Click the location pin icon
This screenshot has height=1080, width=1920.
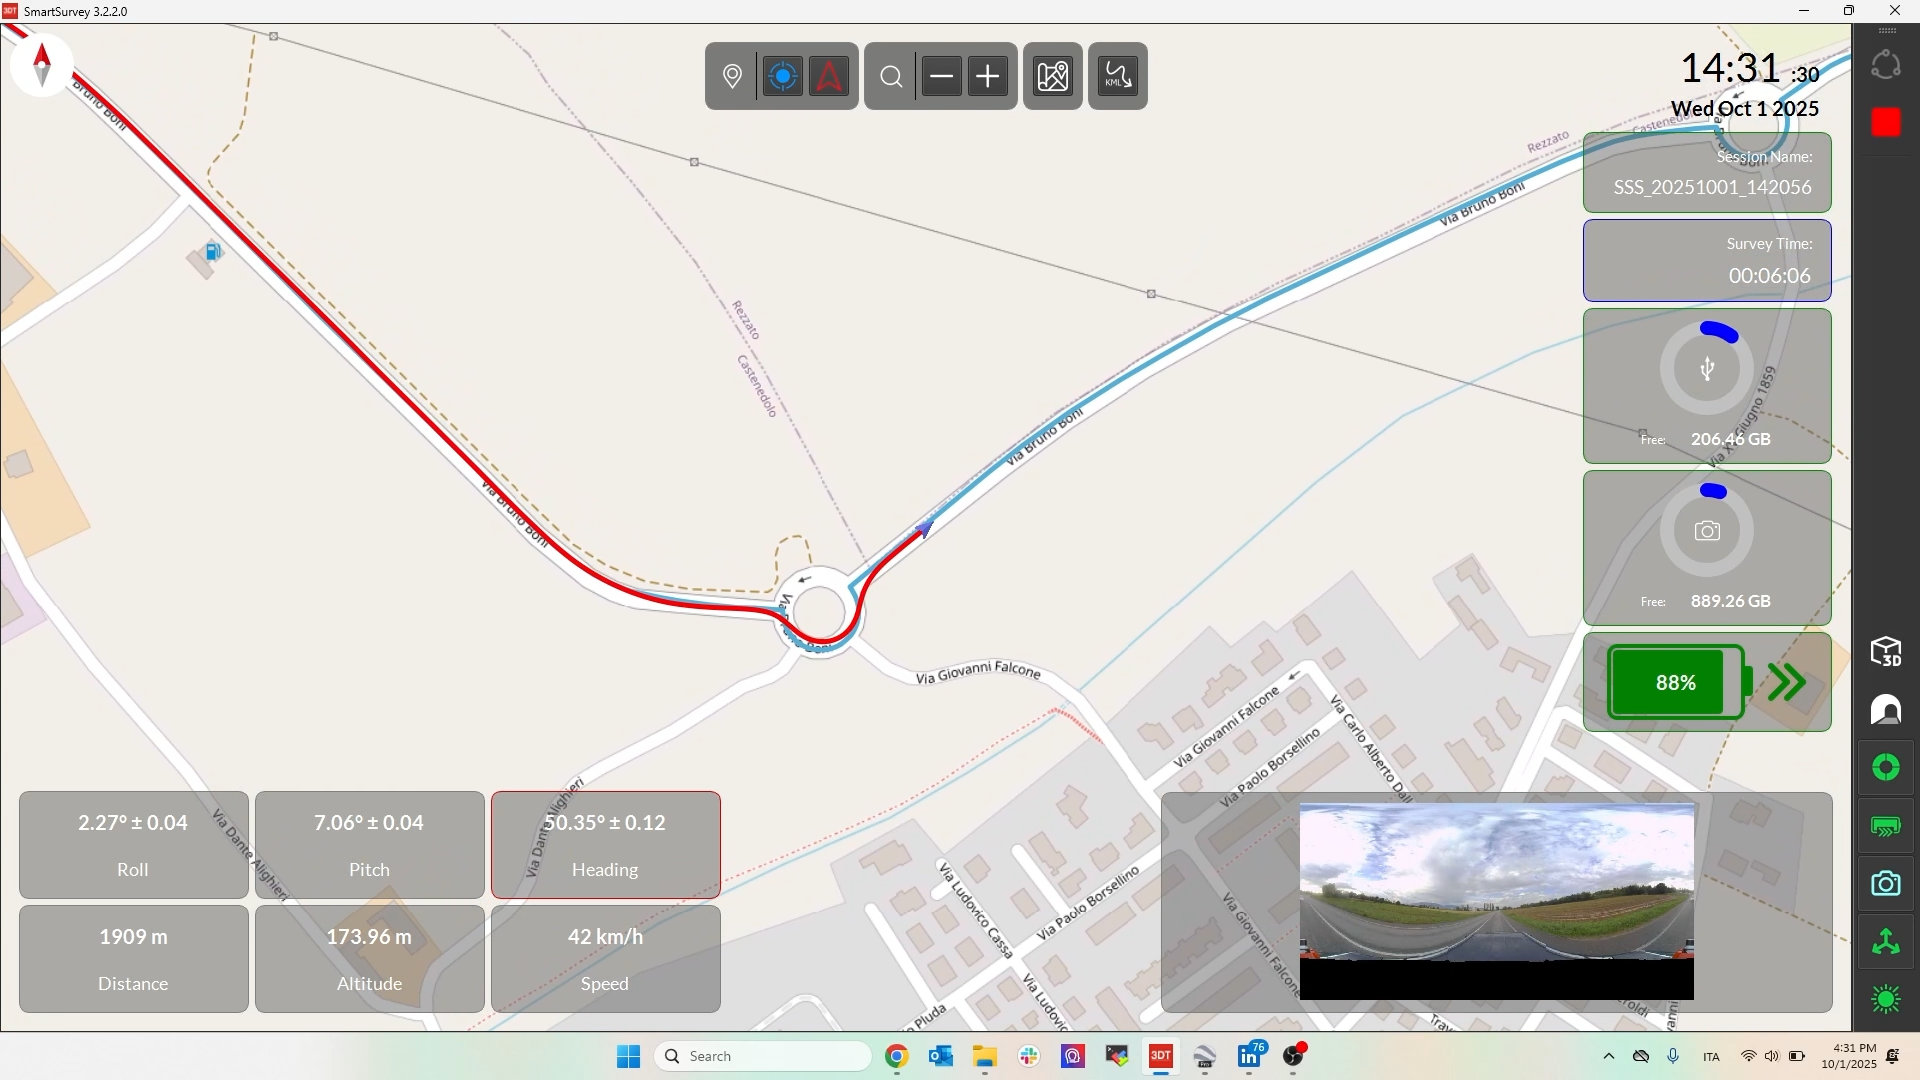[733, 77]
